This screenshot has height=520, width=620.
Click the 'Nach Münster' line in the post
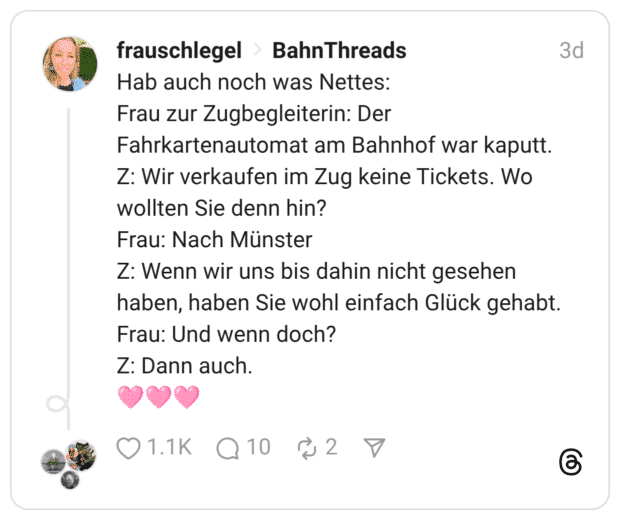(x=215, y=239)
